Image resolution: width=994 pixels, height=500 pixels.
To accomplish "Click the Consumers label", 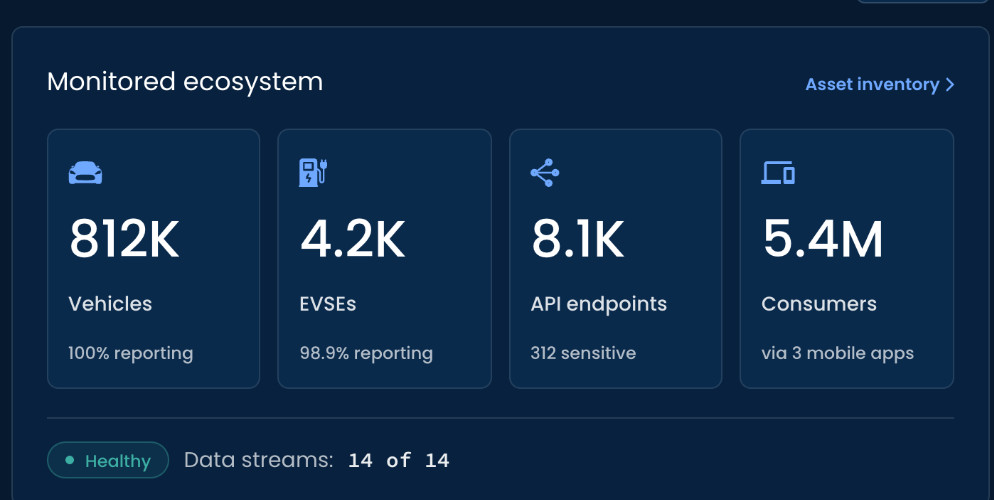I will pos(819,304).
